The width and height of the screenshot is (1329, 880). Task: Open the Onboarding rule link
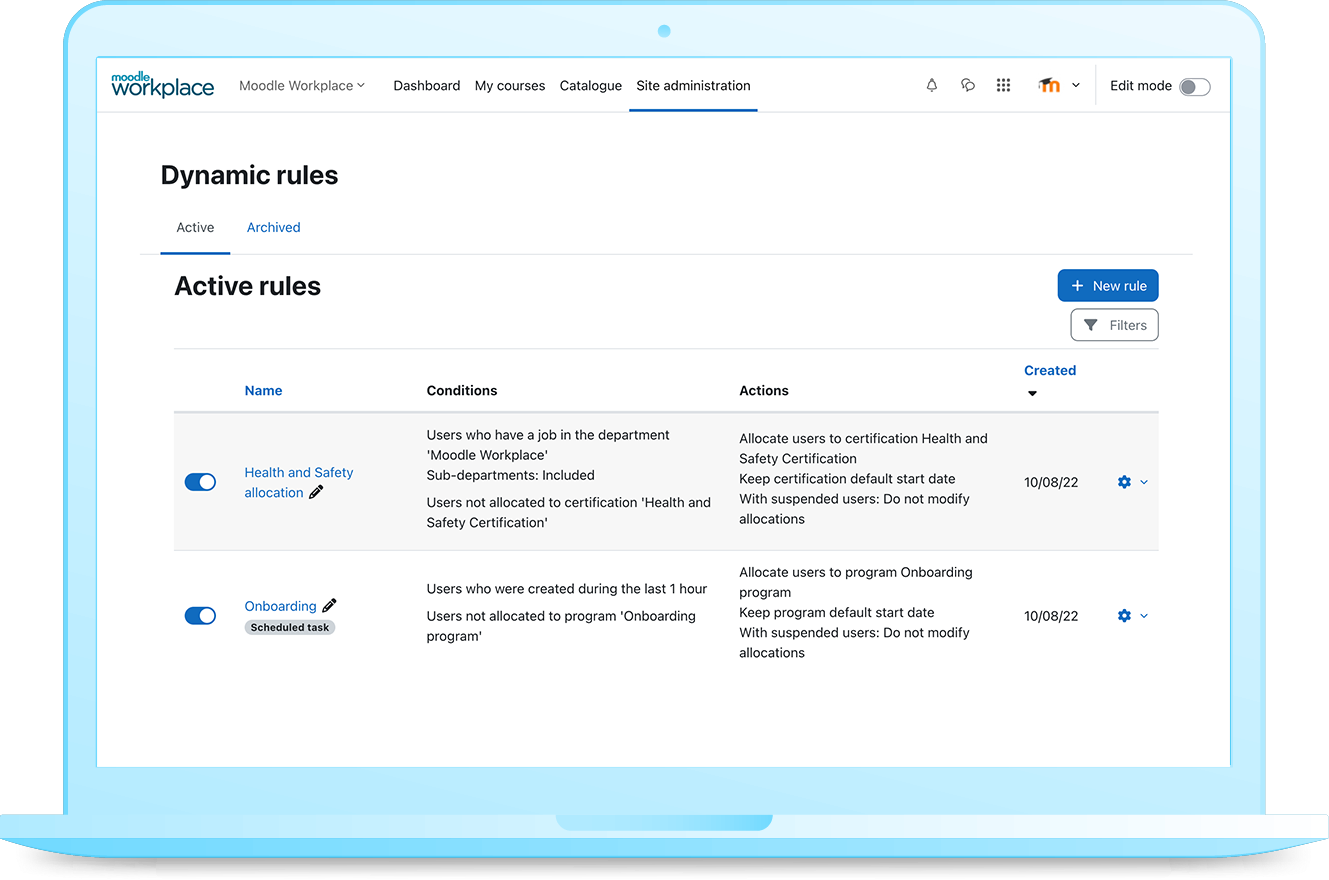click(280, 606)
